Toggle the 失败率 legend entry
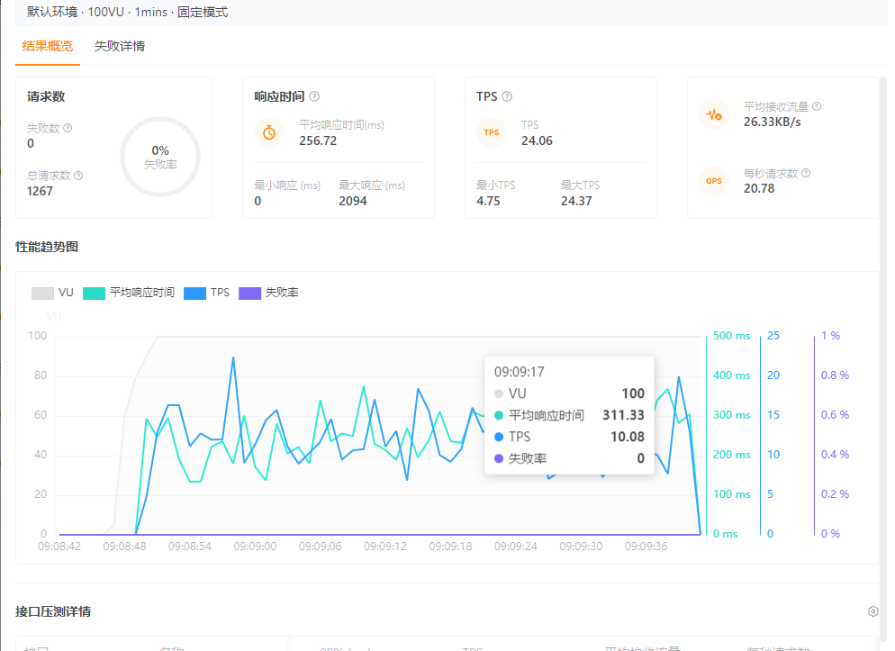 point(269,293)
